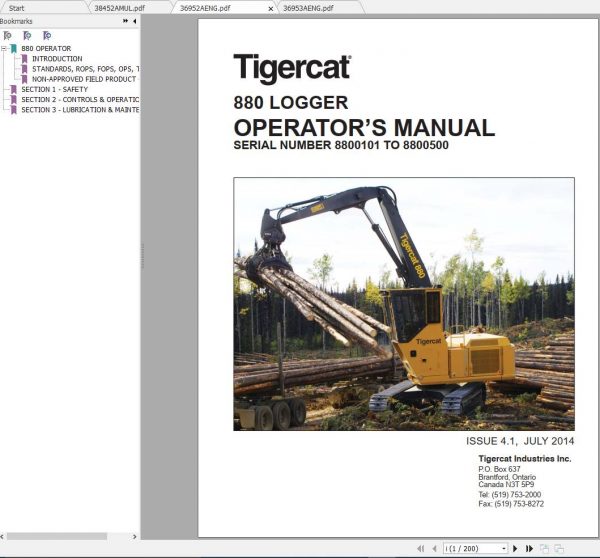600x558 pixels.
Task: Click the double-arrow expand icon in Bookmarks header
Action: pos(126,21)
